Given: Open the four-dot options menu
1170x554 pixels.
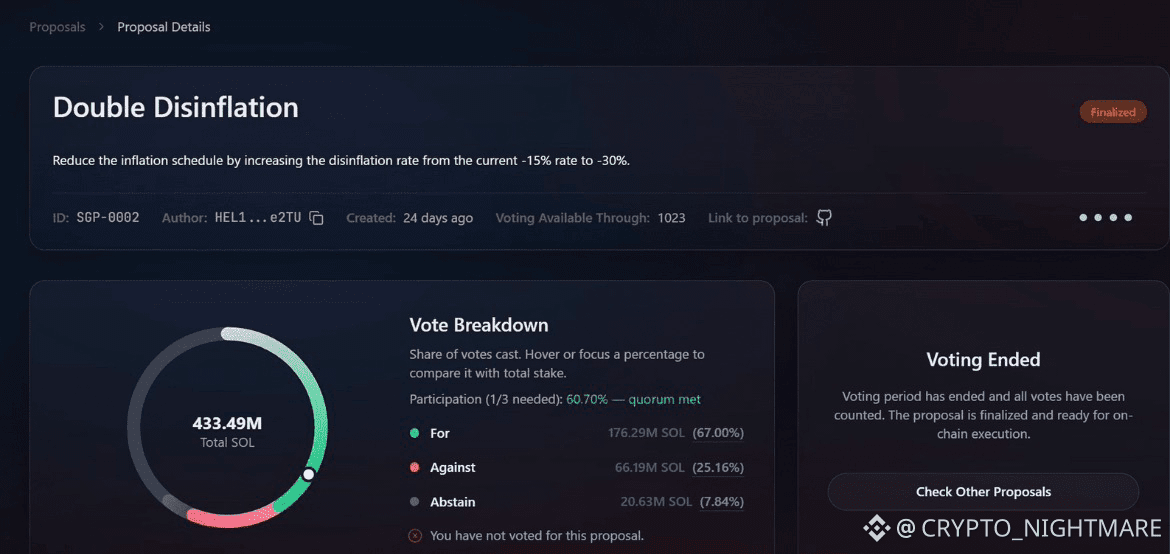Looking at the screenshot, I should coord(1106,218).
